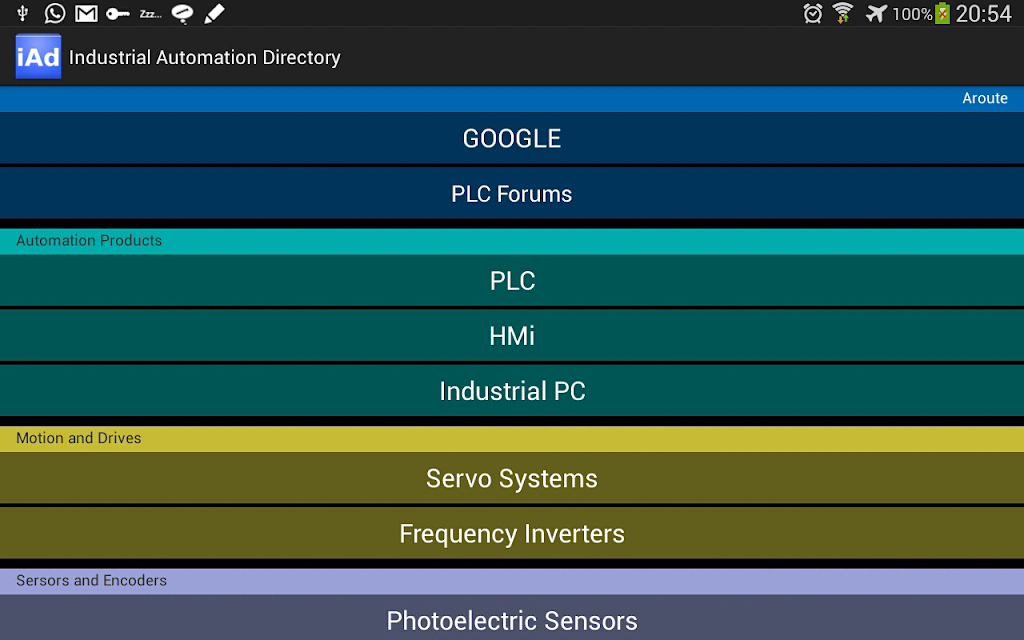Tap the pencil notification icon
The image size is (1024, 640).
coord(214,14)
